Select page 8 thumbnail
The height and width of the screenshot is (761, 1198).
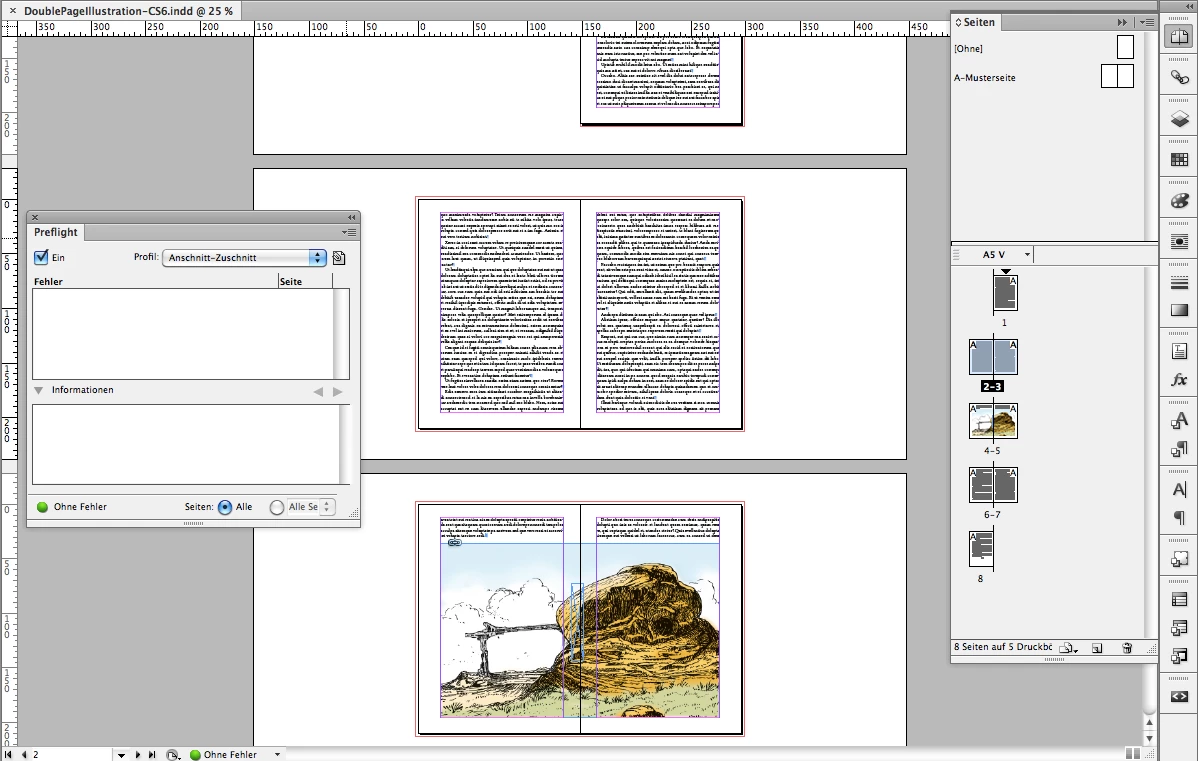981,549
